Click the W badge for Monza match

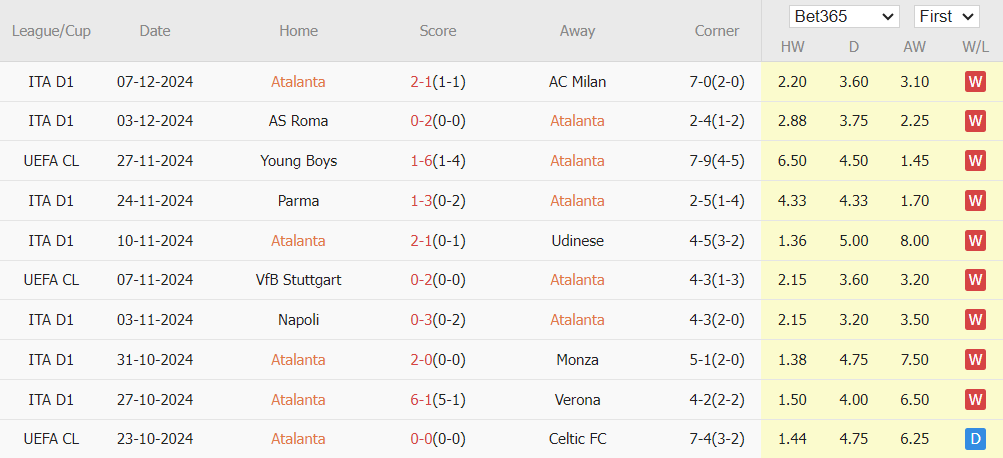[975, 360]
